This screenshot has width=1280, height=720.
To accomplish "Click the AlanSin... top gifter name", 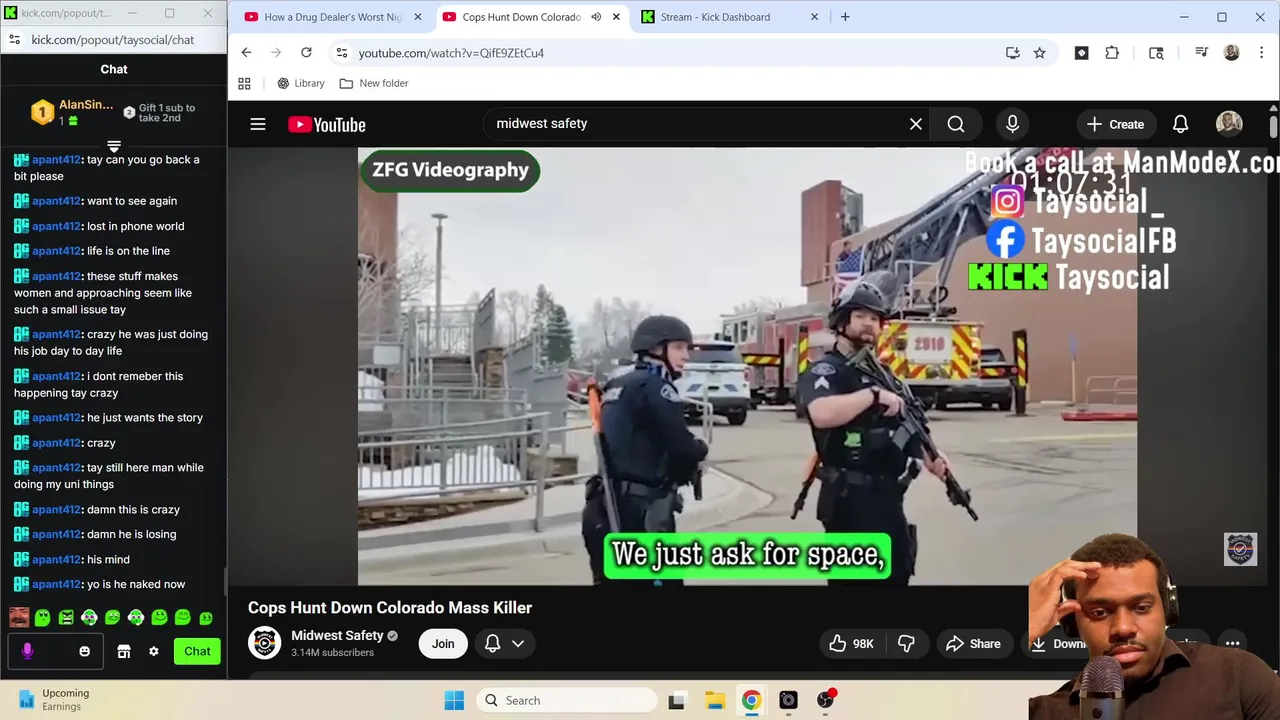I will point(86,105).
